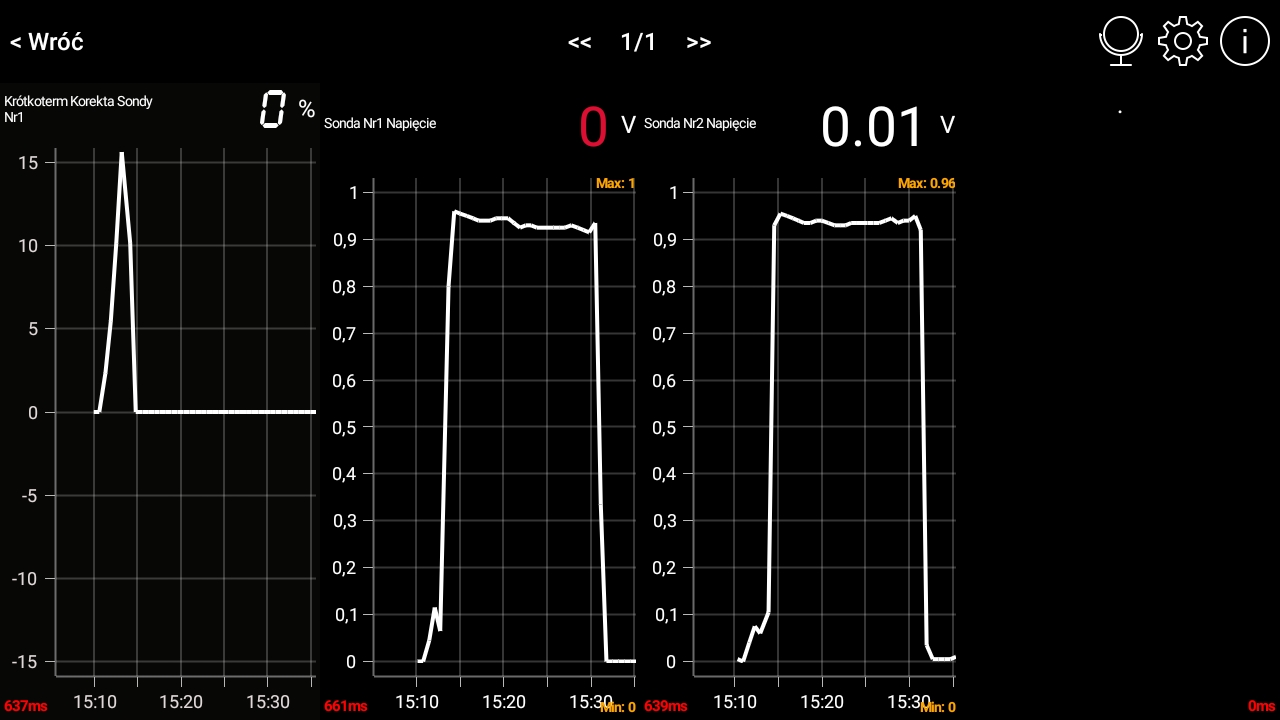Click the 0.01 V reading
1280x720 pixels.
[873, 127]
